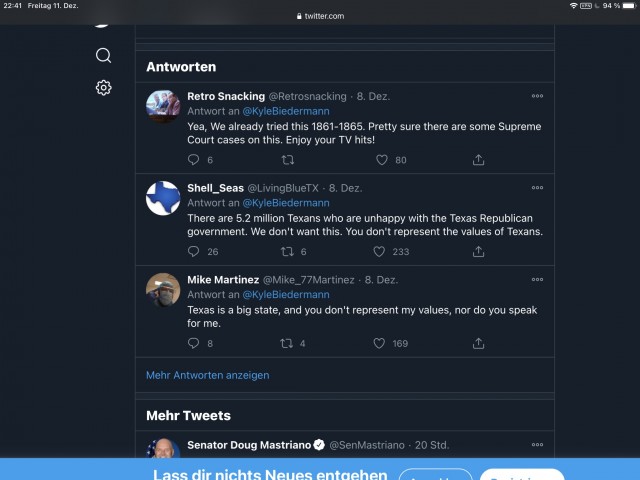Open more options on Mike Martinez's tweet
This screenshot has height=480, width=640.
coord(537,280)
